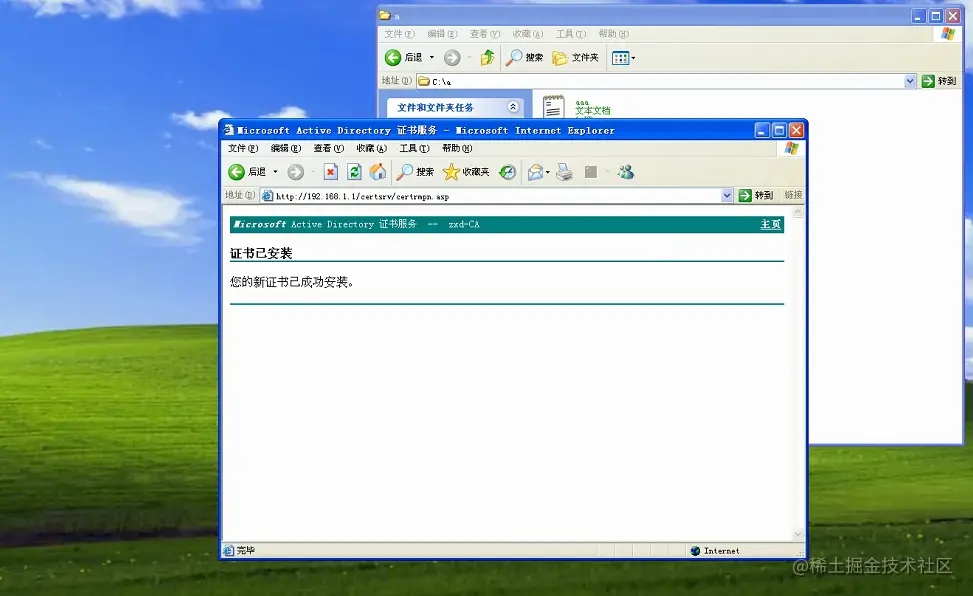Viewport: 973px width, 596px height.
Task: Click folder icon in Explorer address bar
Action: 424,81
